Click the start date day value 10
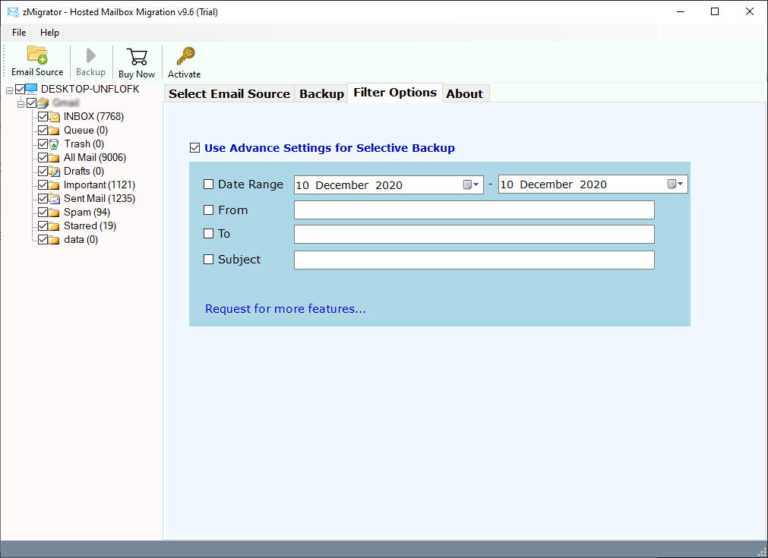Viewport: 768px width, 558px height. [303, 185]
